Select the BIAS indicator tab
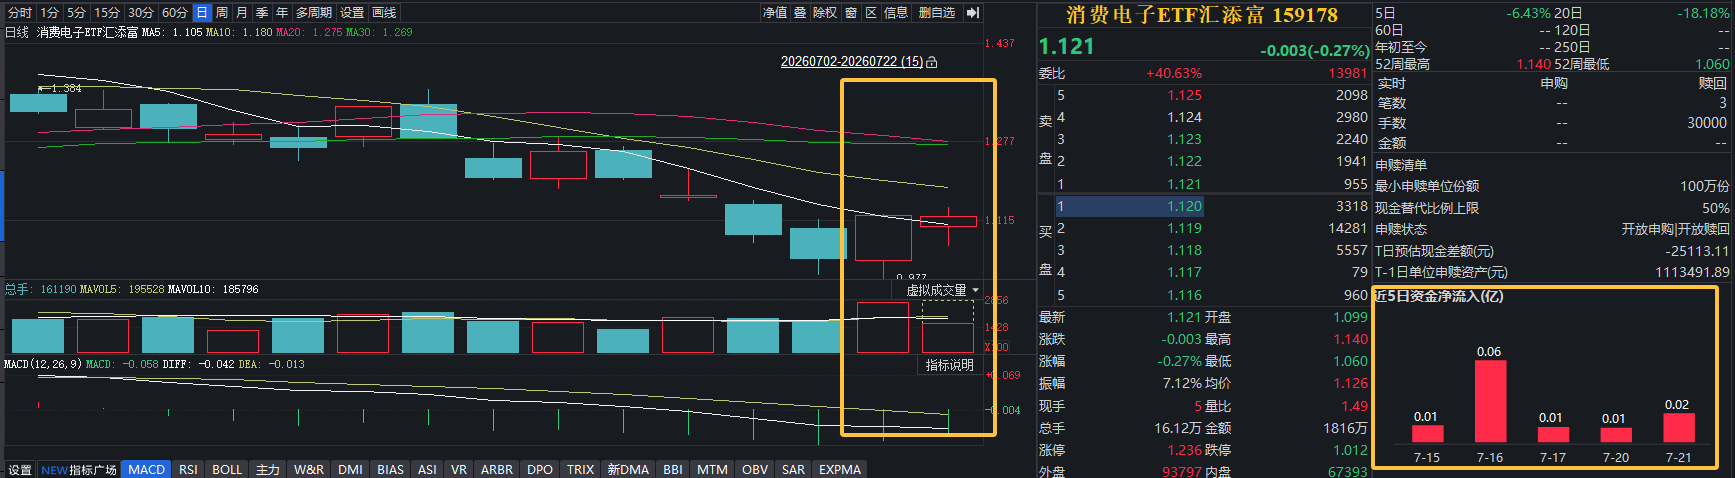This screenshot has width=1735, height=478. coord(391,470)
